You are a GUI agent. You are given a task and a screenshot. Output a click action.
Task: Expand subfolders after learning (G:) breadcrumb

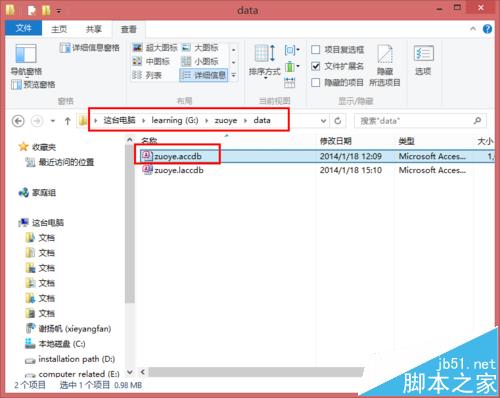(x=207, y=121)
